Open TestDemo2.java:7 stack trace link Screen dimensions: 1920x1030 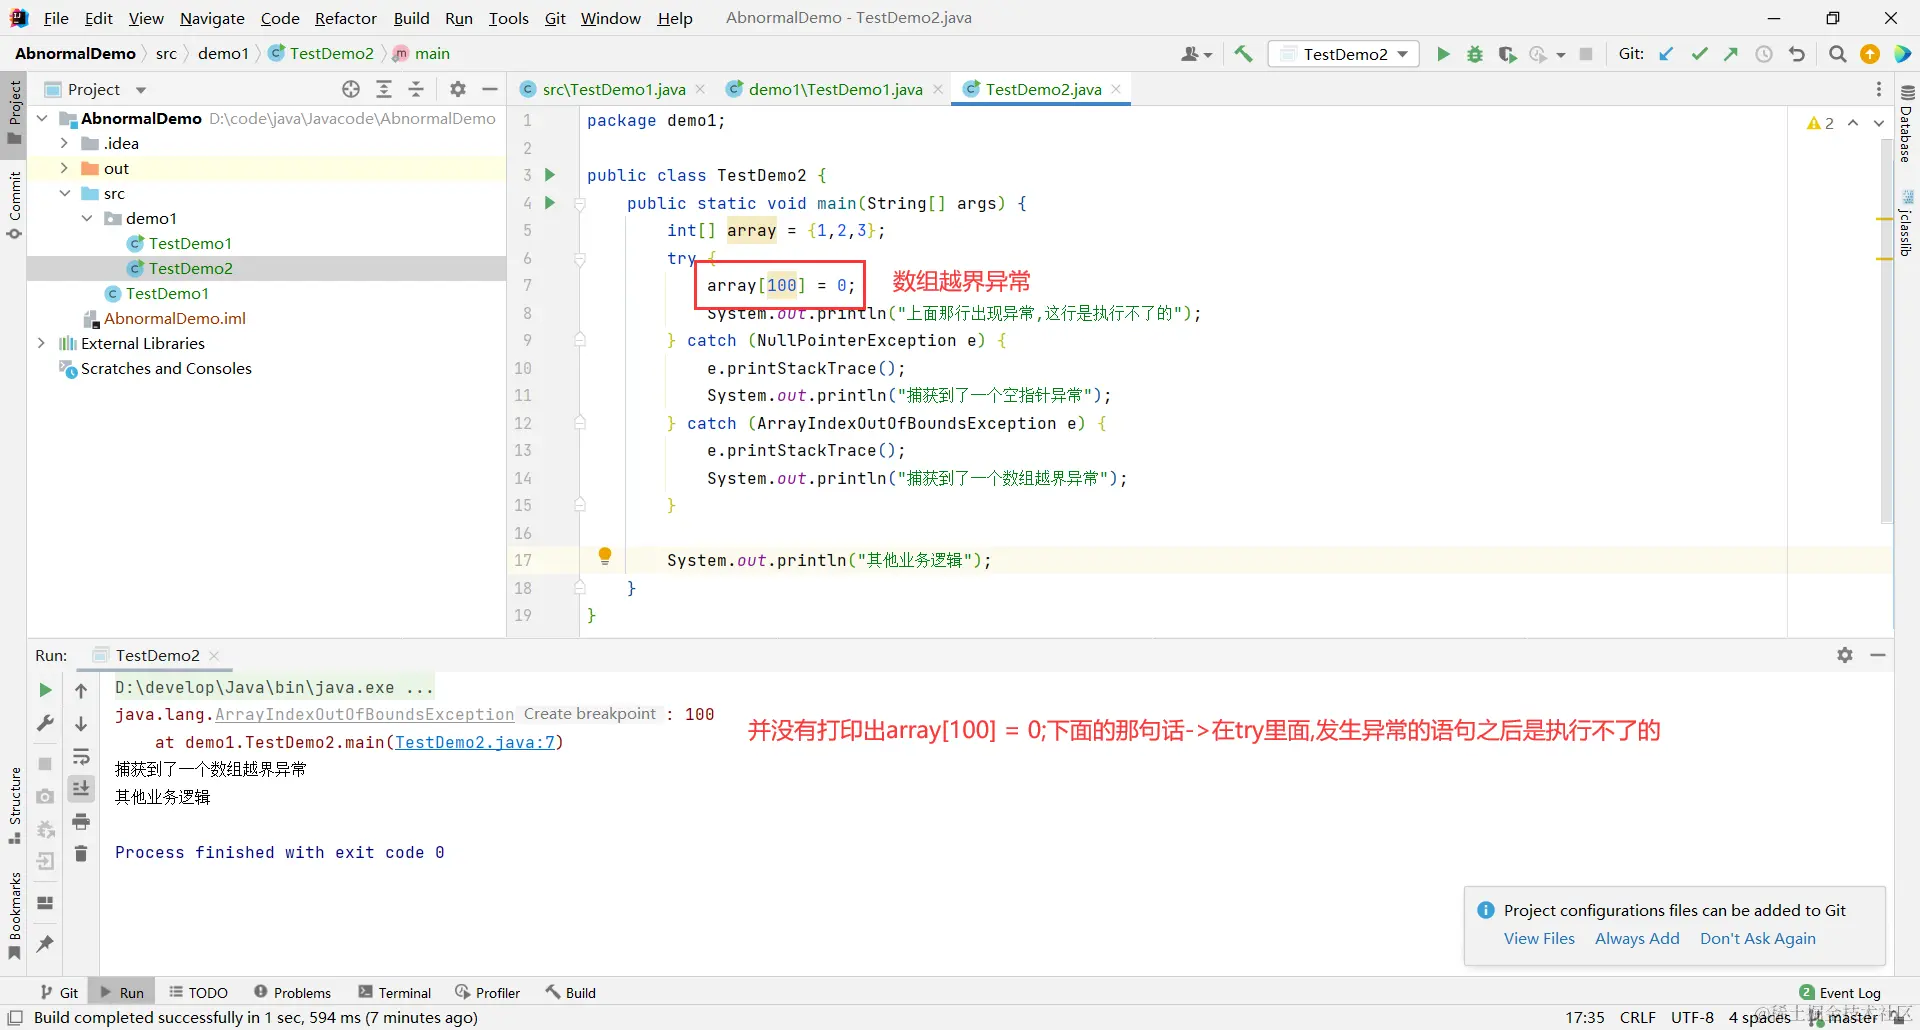click(475, 742)
